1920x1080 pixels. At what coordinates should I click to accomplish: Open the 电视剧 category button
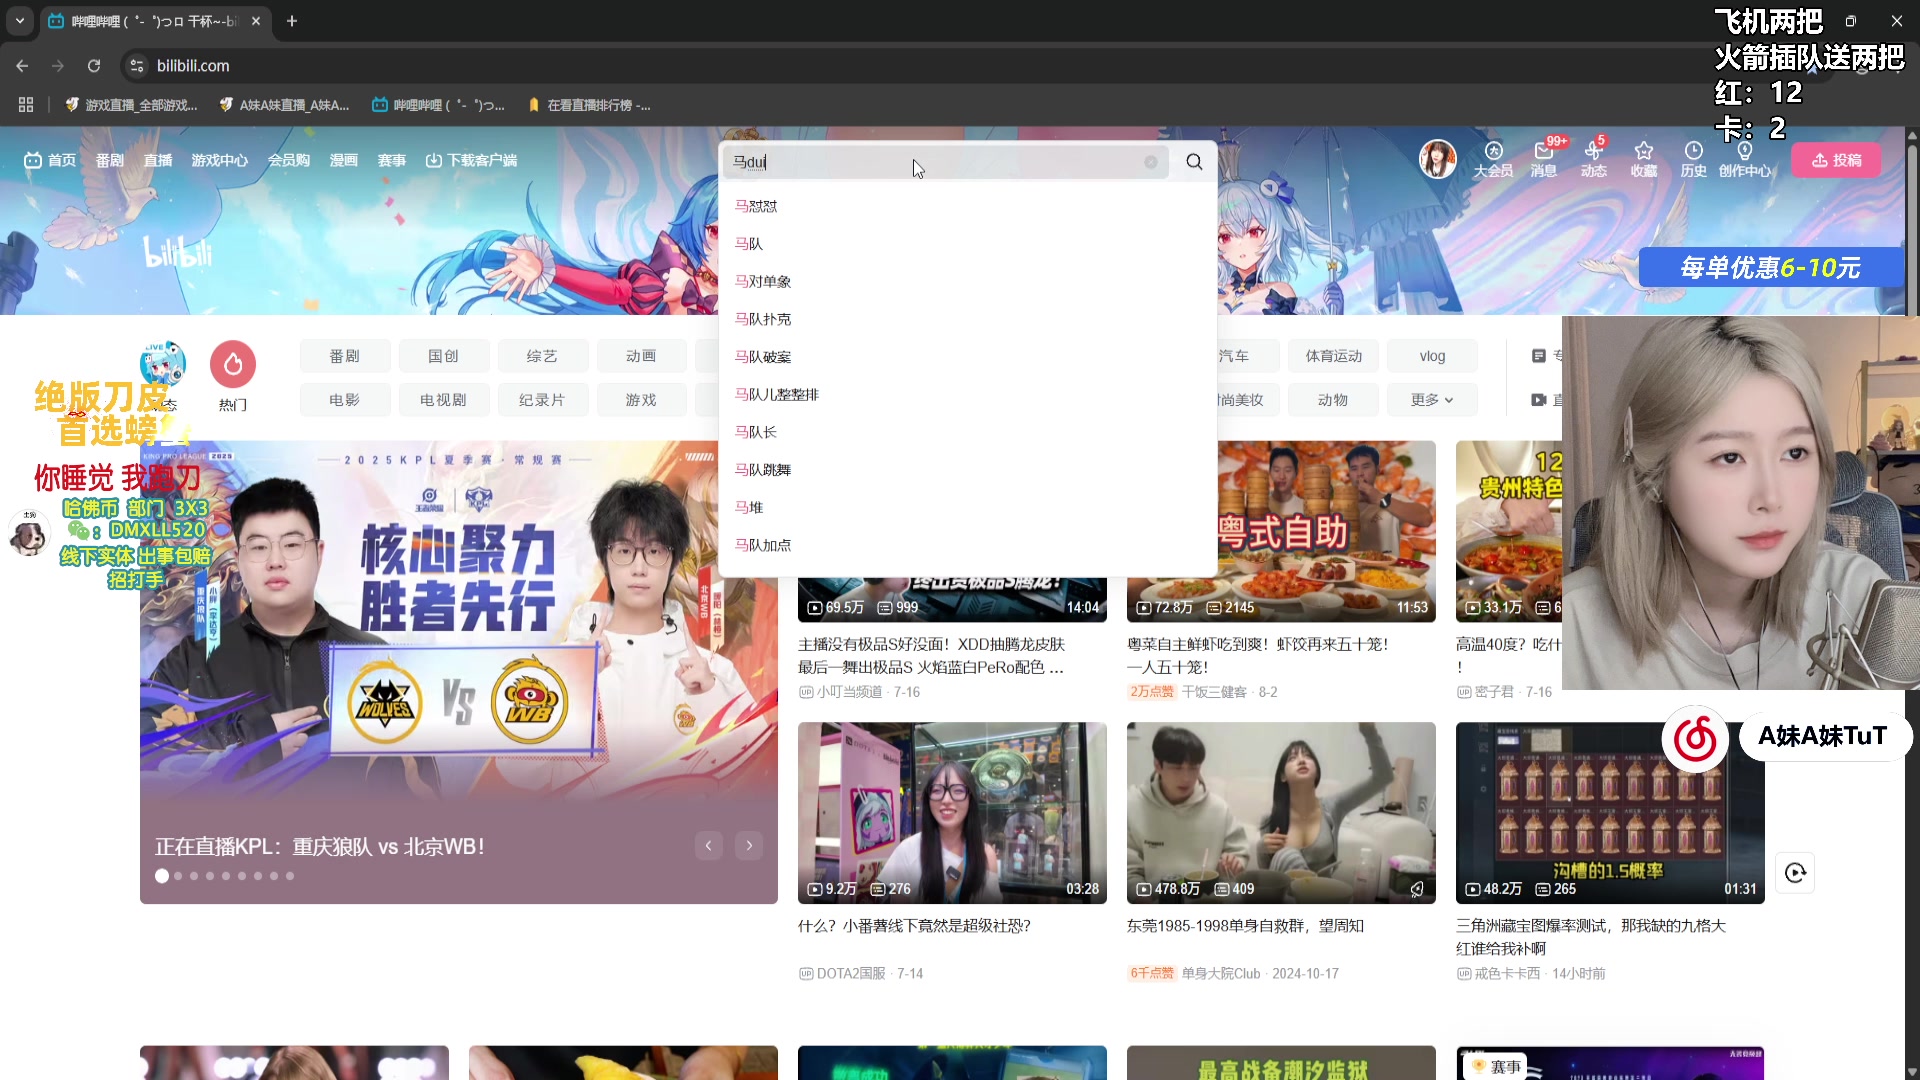point(443,400)
